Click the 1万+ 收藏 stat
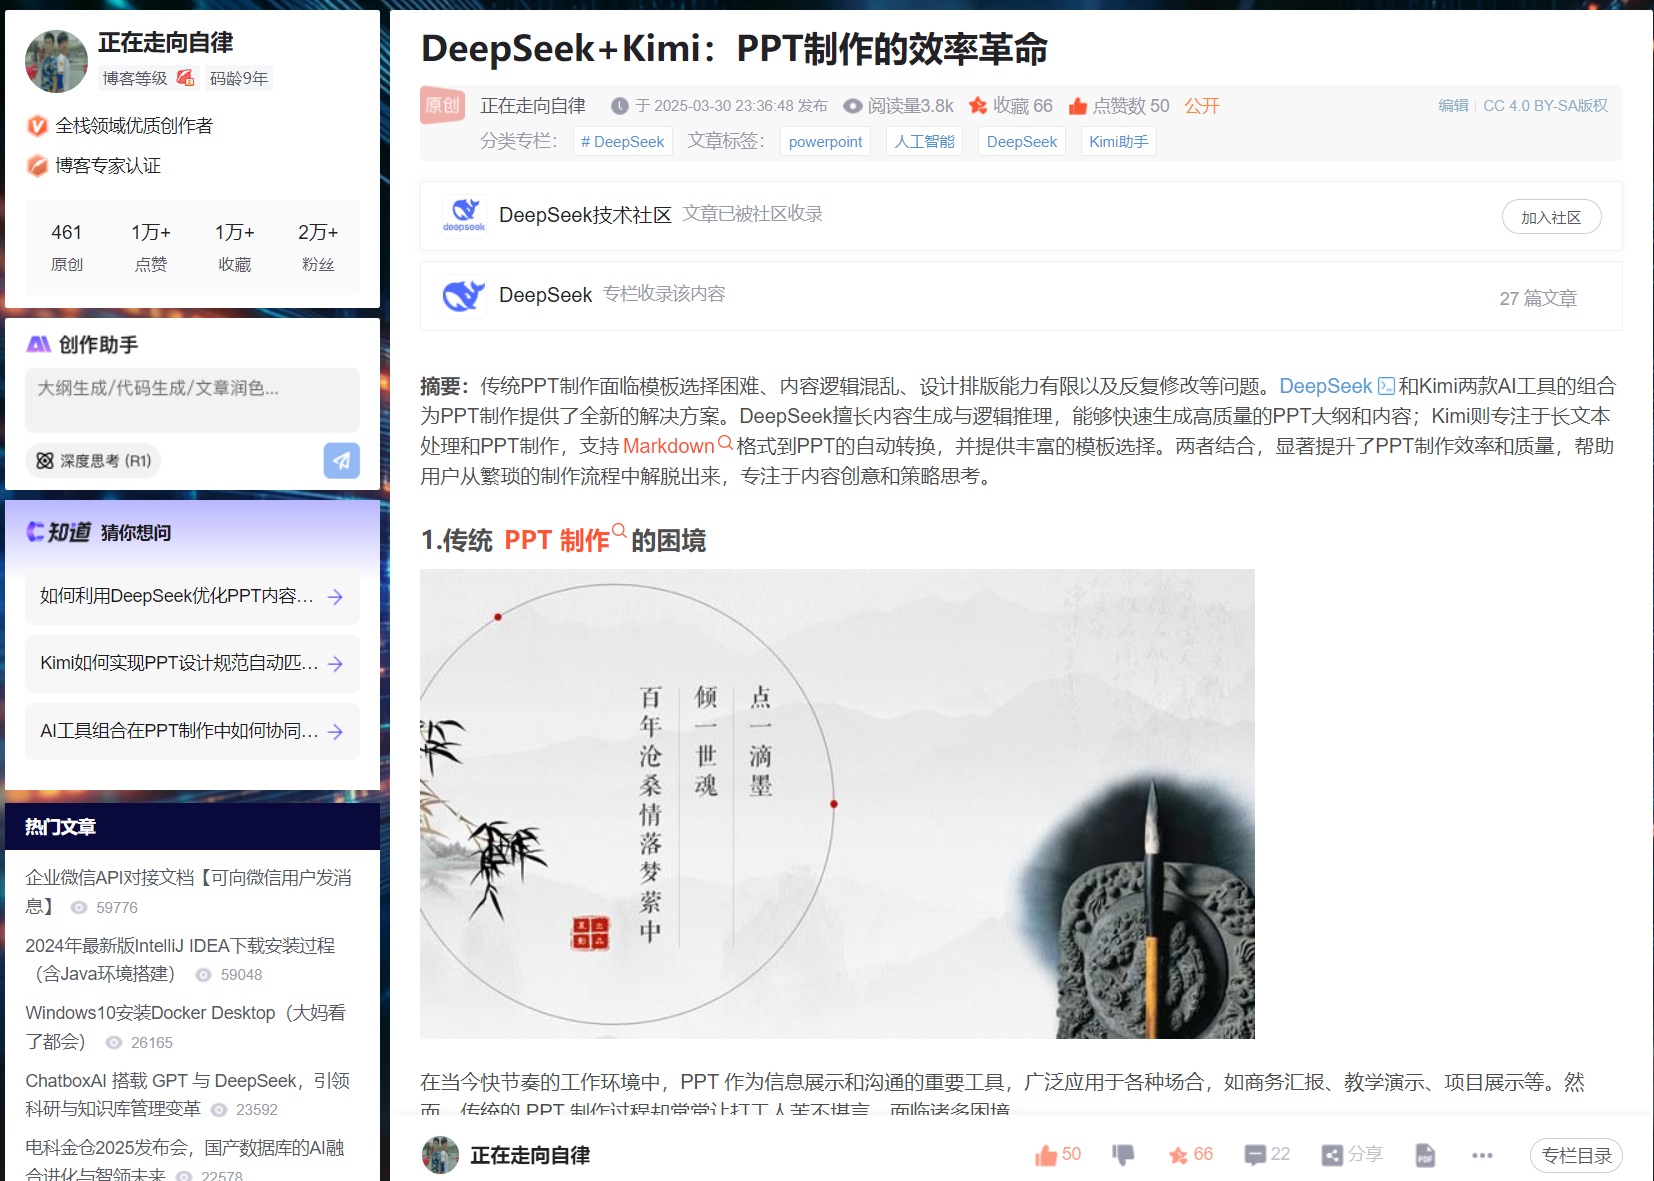This screenshot has height=1181, width=1654. click(235, 247)
